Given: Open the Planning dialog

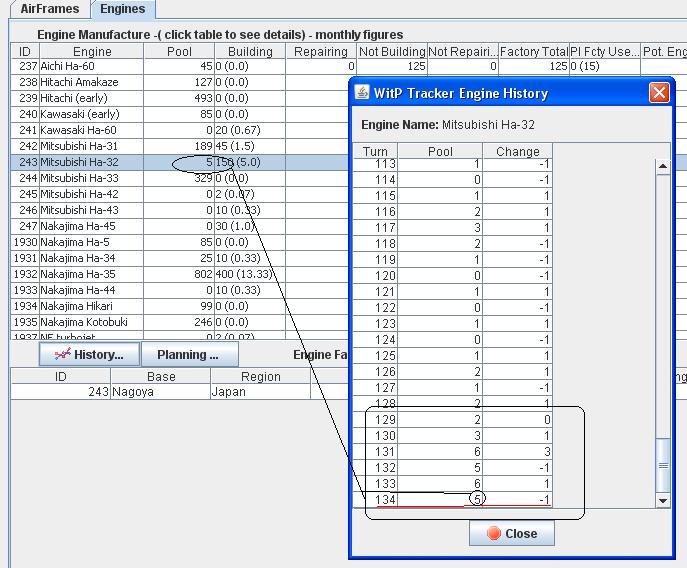Looking at the screenshot, I should coord(190,354).
